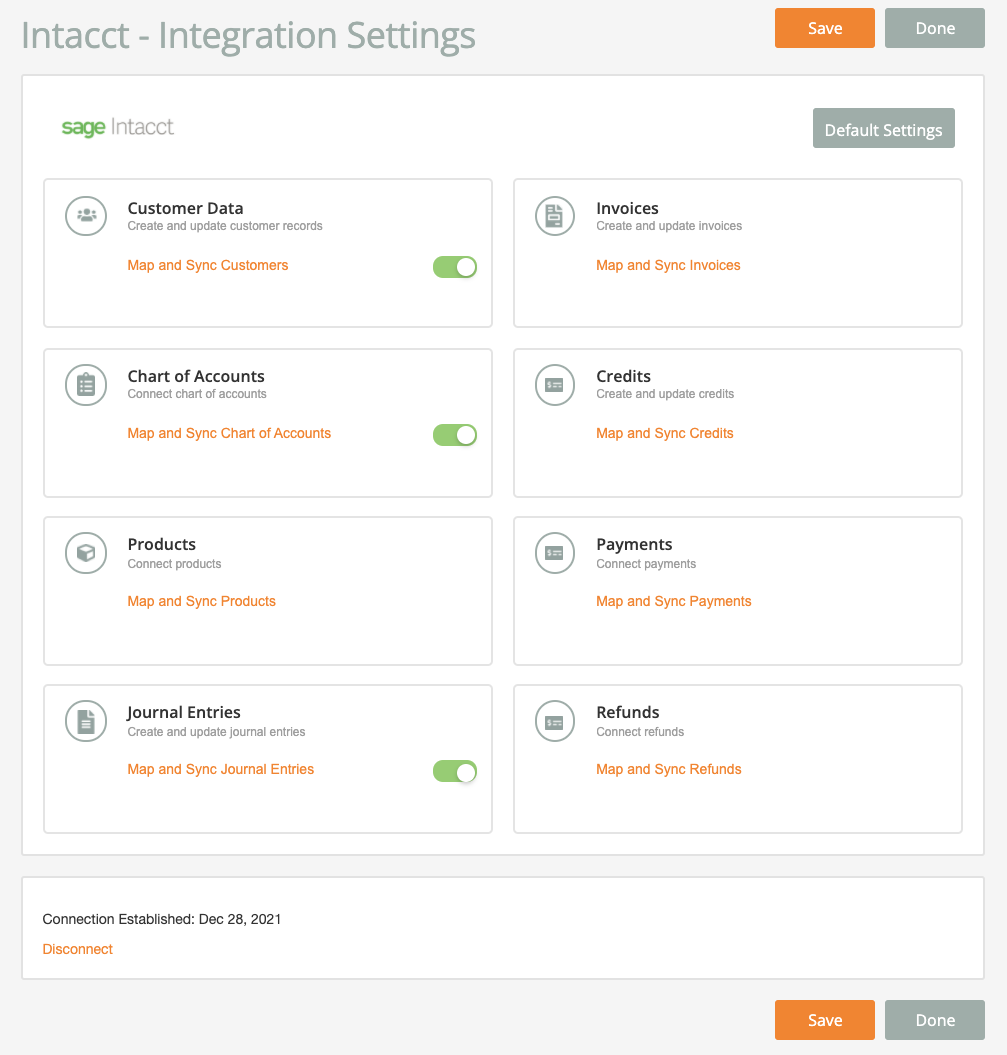
Task: Open Map and Sync Journal Entries link
Action: [221, 769]
